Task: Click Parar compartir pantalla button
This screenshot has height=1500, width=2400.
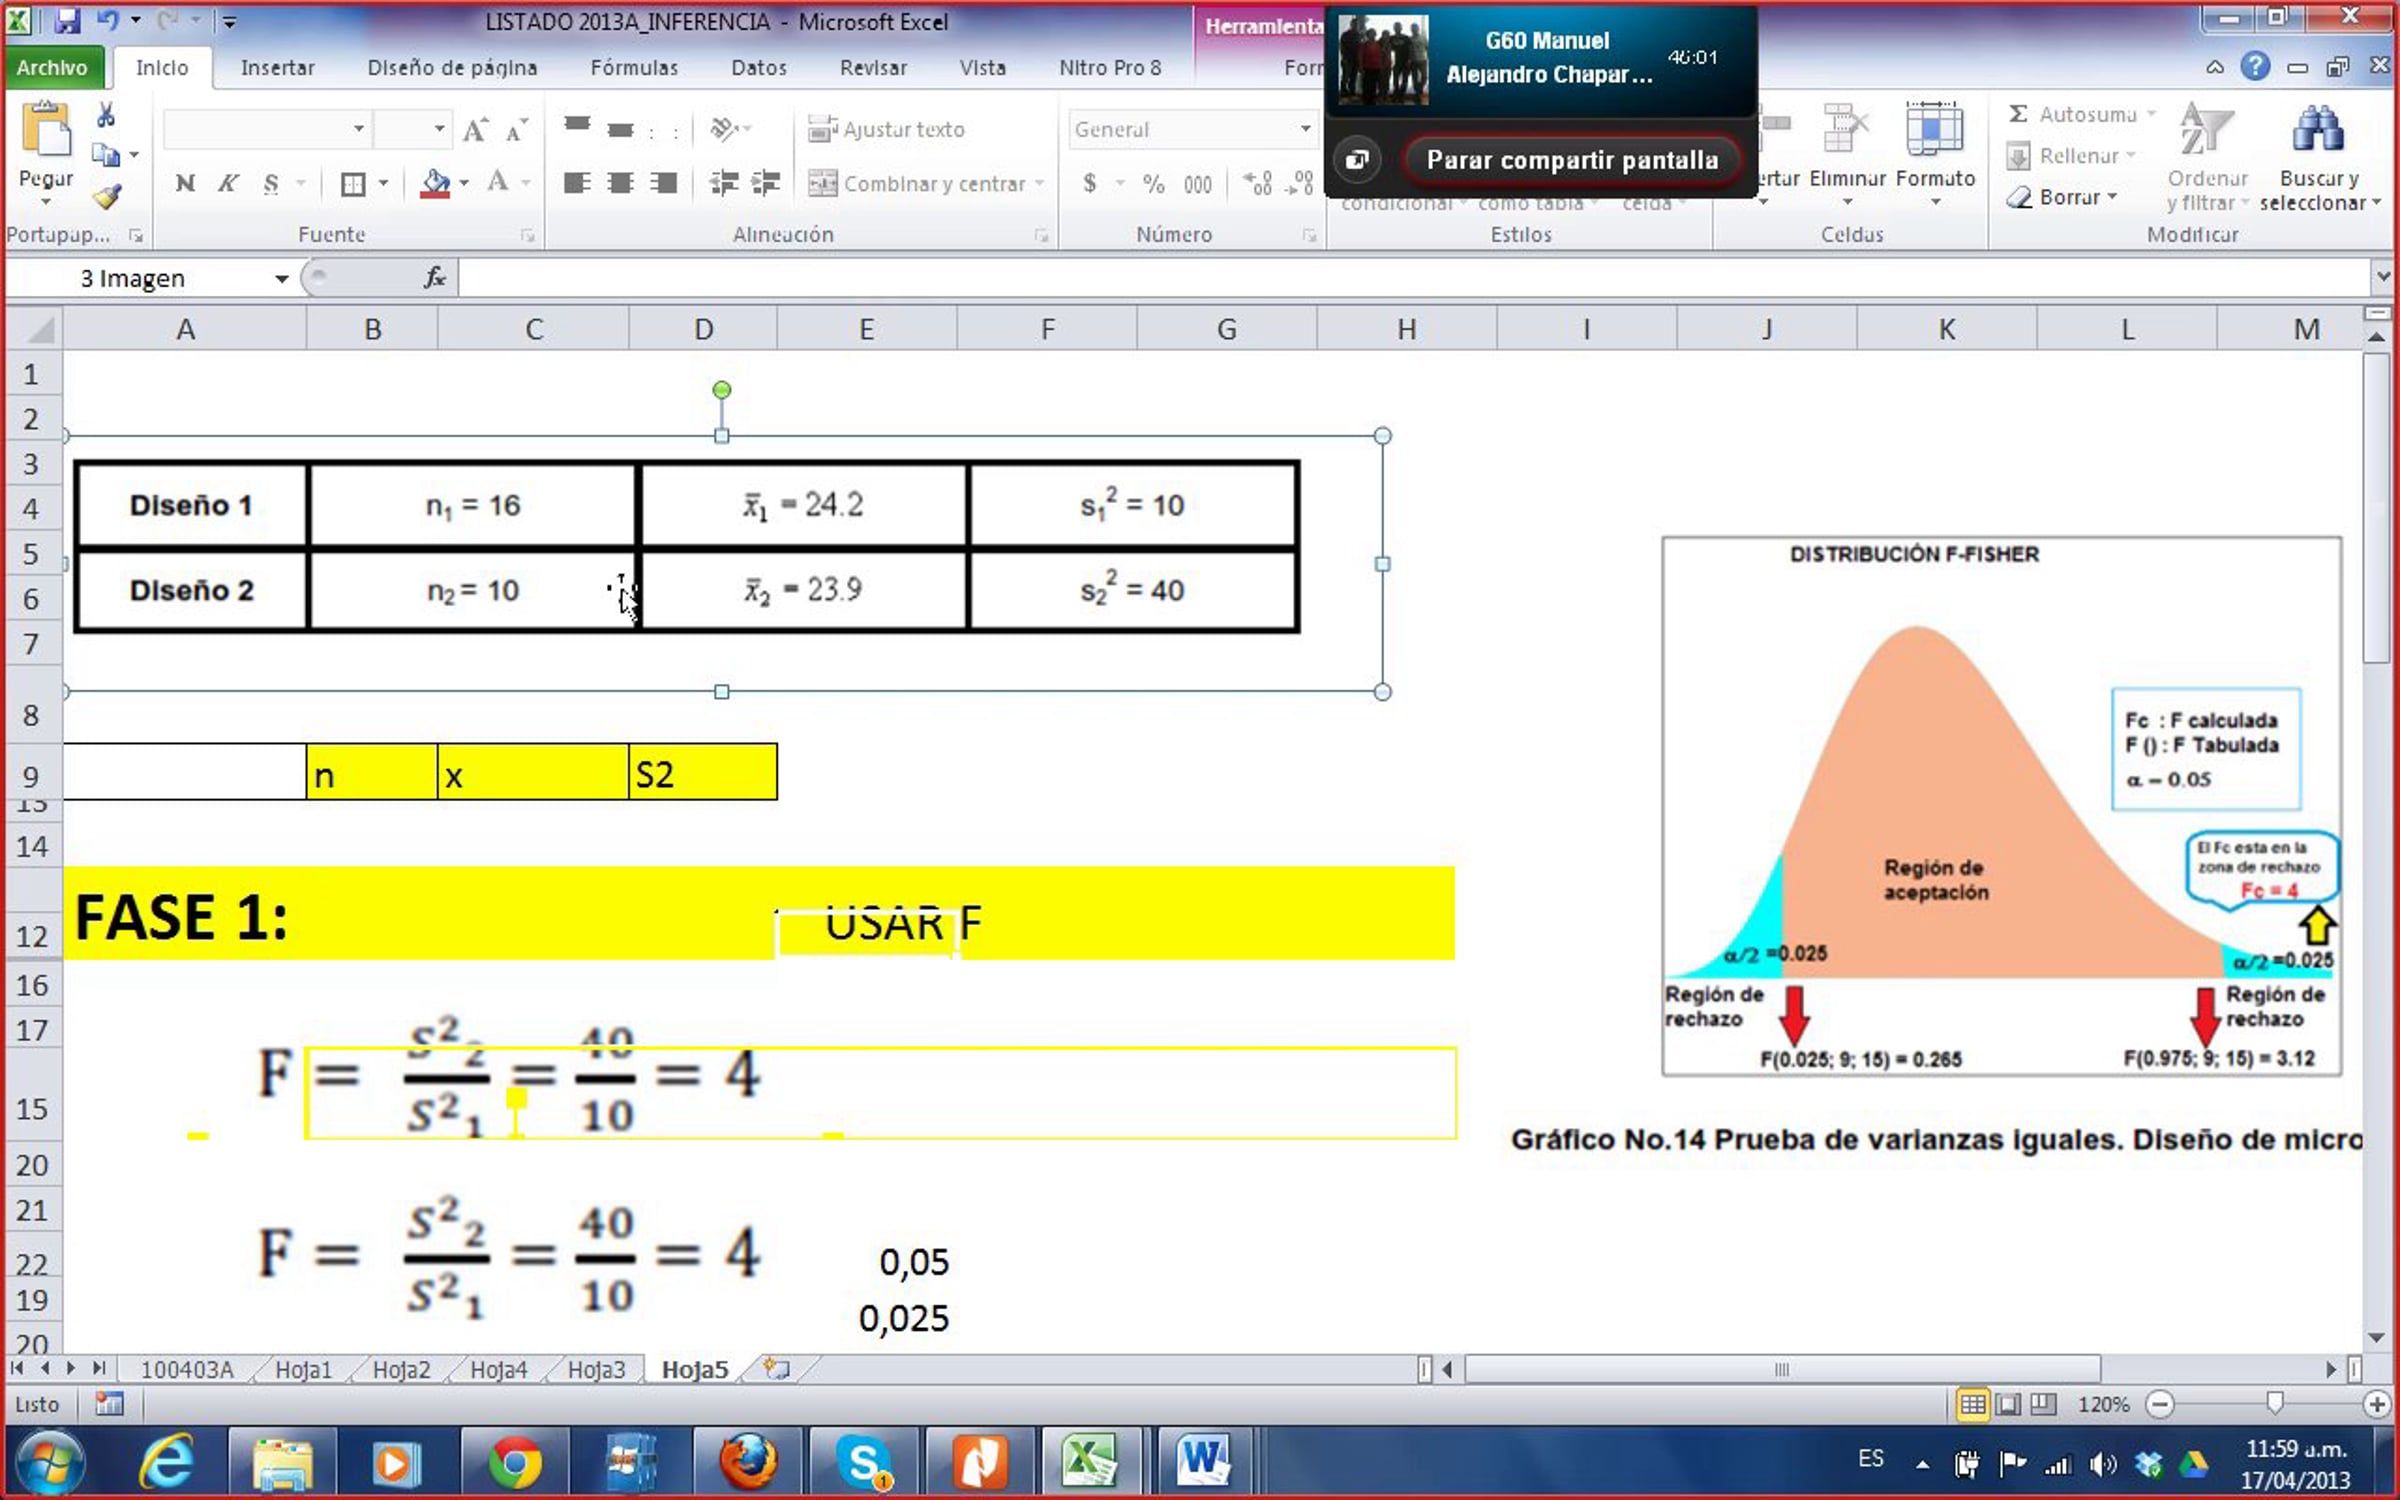Action: 1571,160
